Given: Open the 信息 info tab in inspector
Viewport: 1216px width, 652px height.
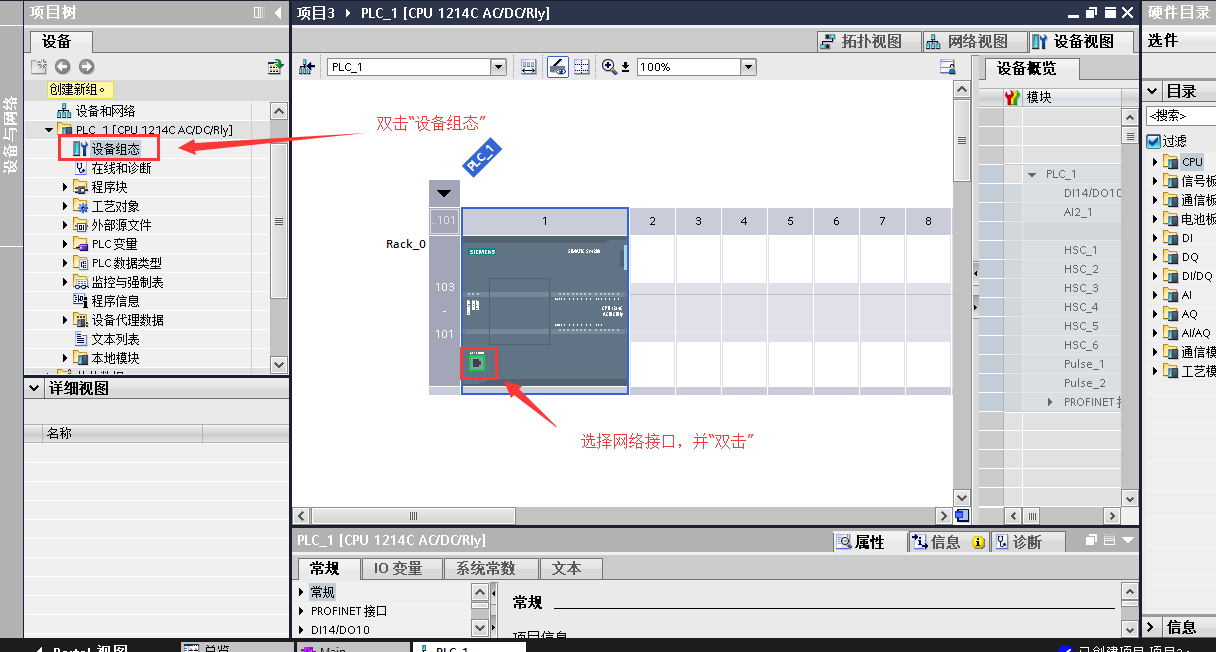Looking at the screenshot, I should (x=948, y=542).
